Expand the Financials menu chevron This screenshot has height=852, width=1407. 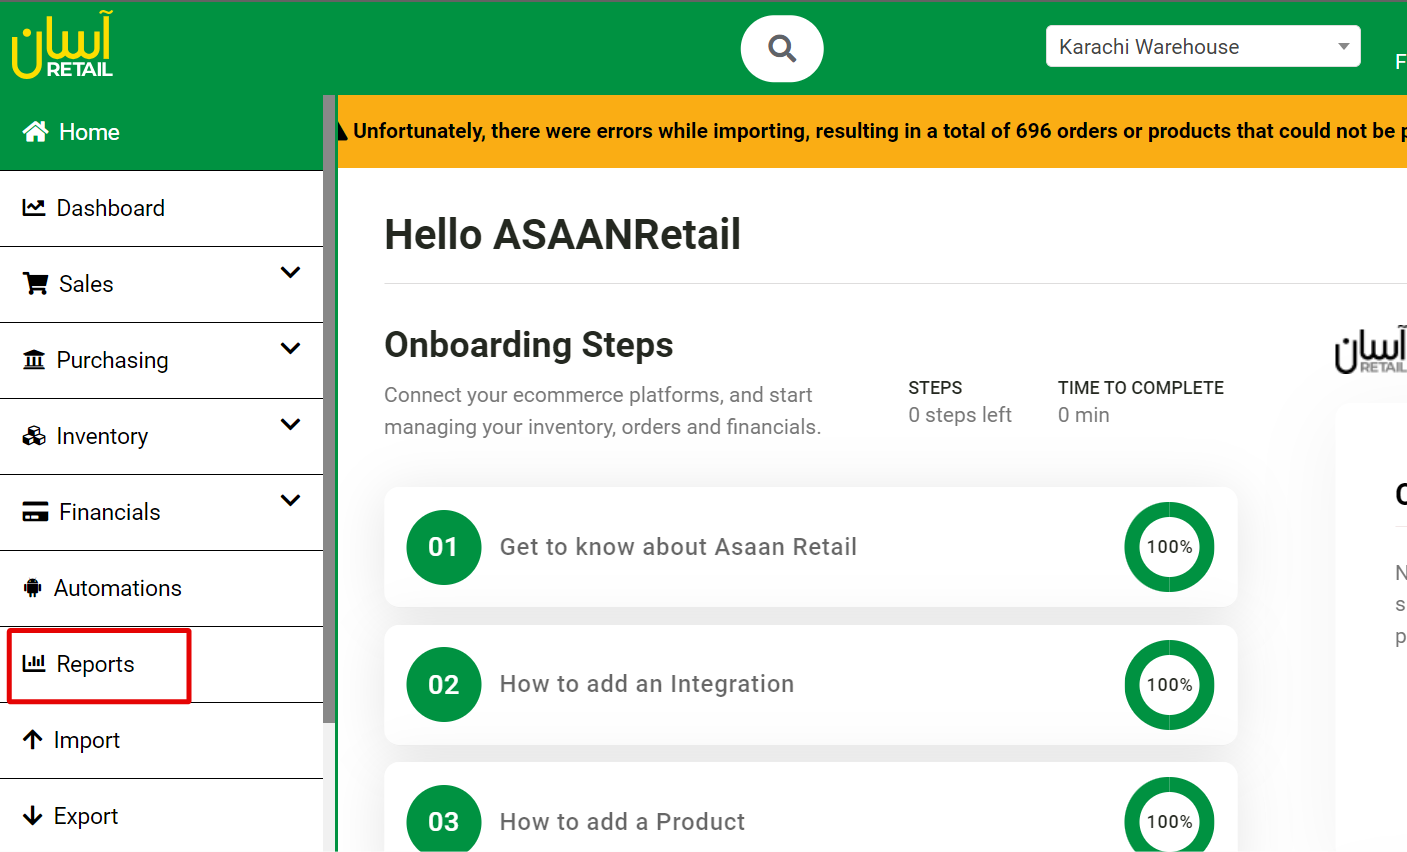point(291,501)
